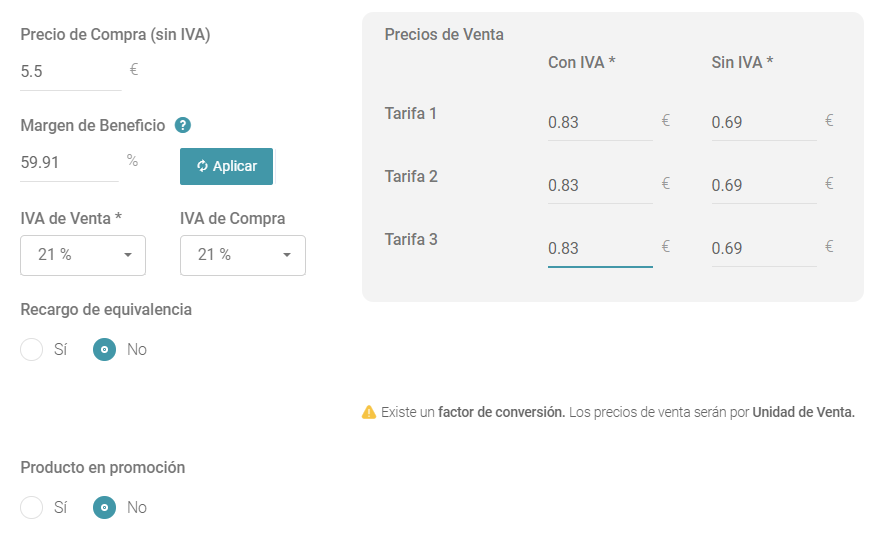Select Sí for Producto en promoción
The image size is (878, 545).
(x=31, y=507)
